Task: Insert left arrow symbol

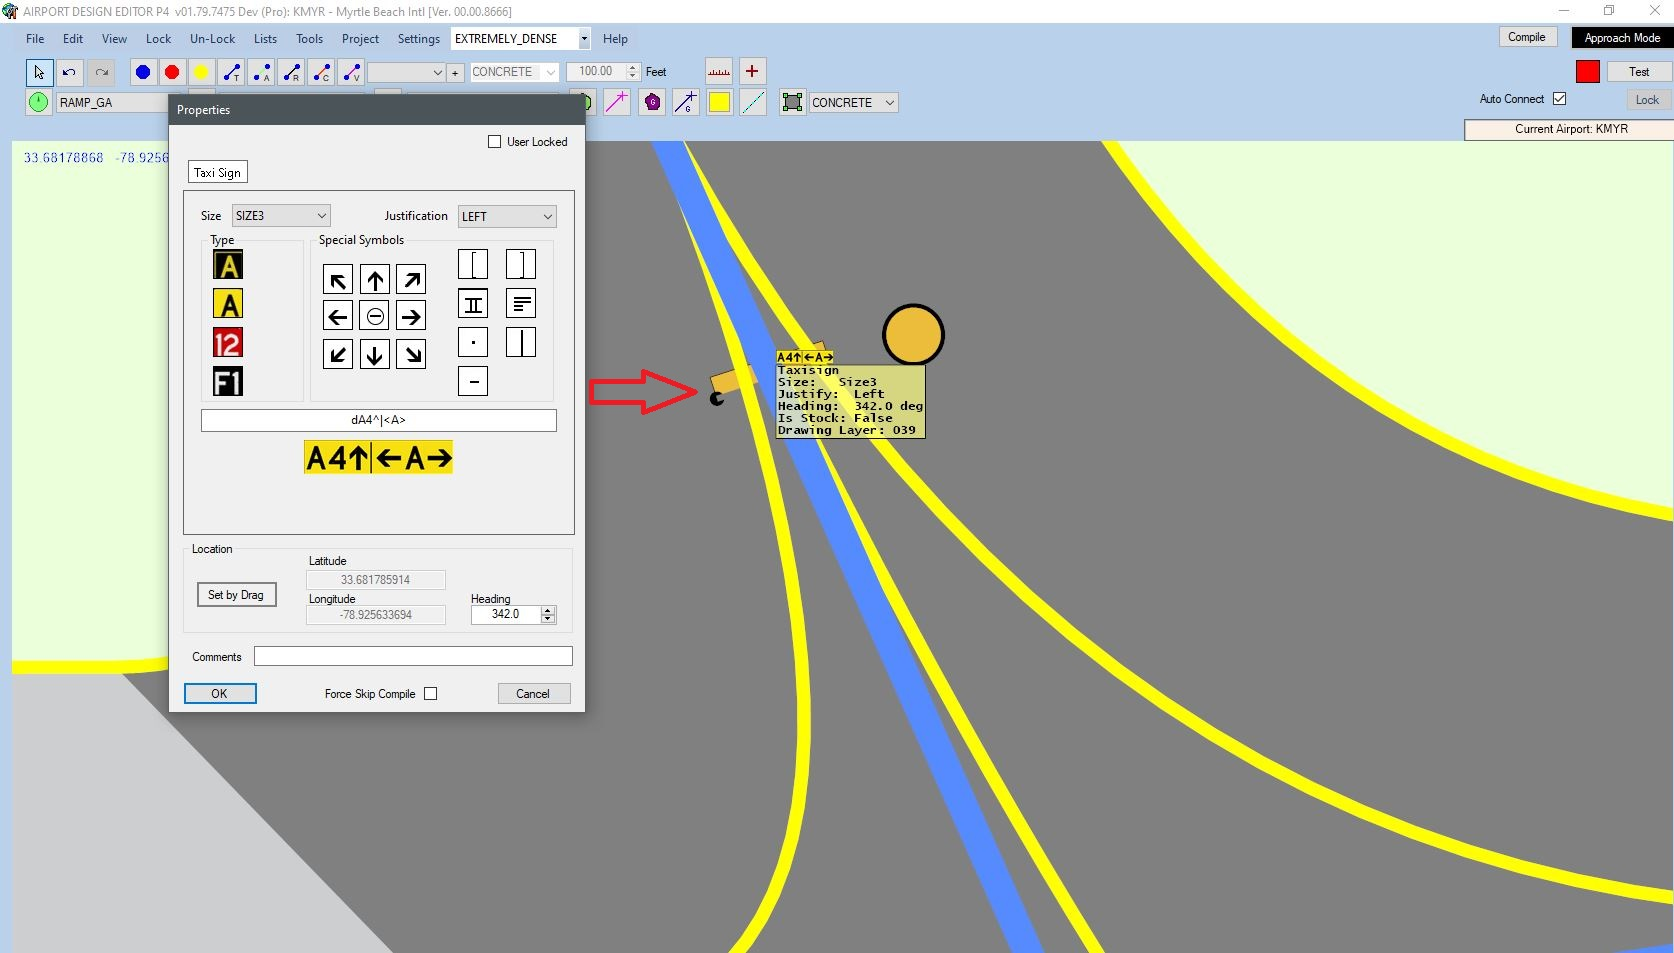Action: click(x=338, y=317)
